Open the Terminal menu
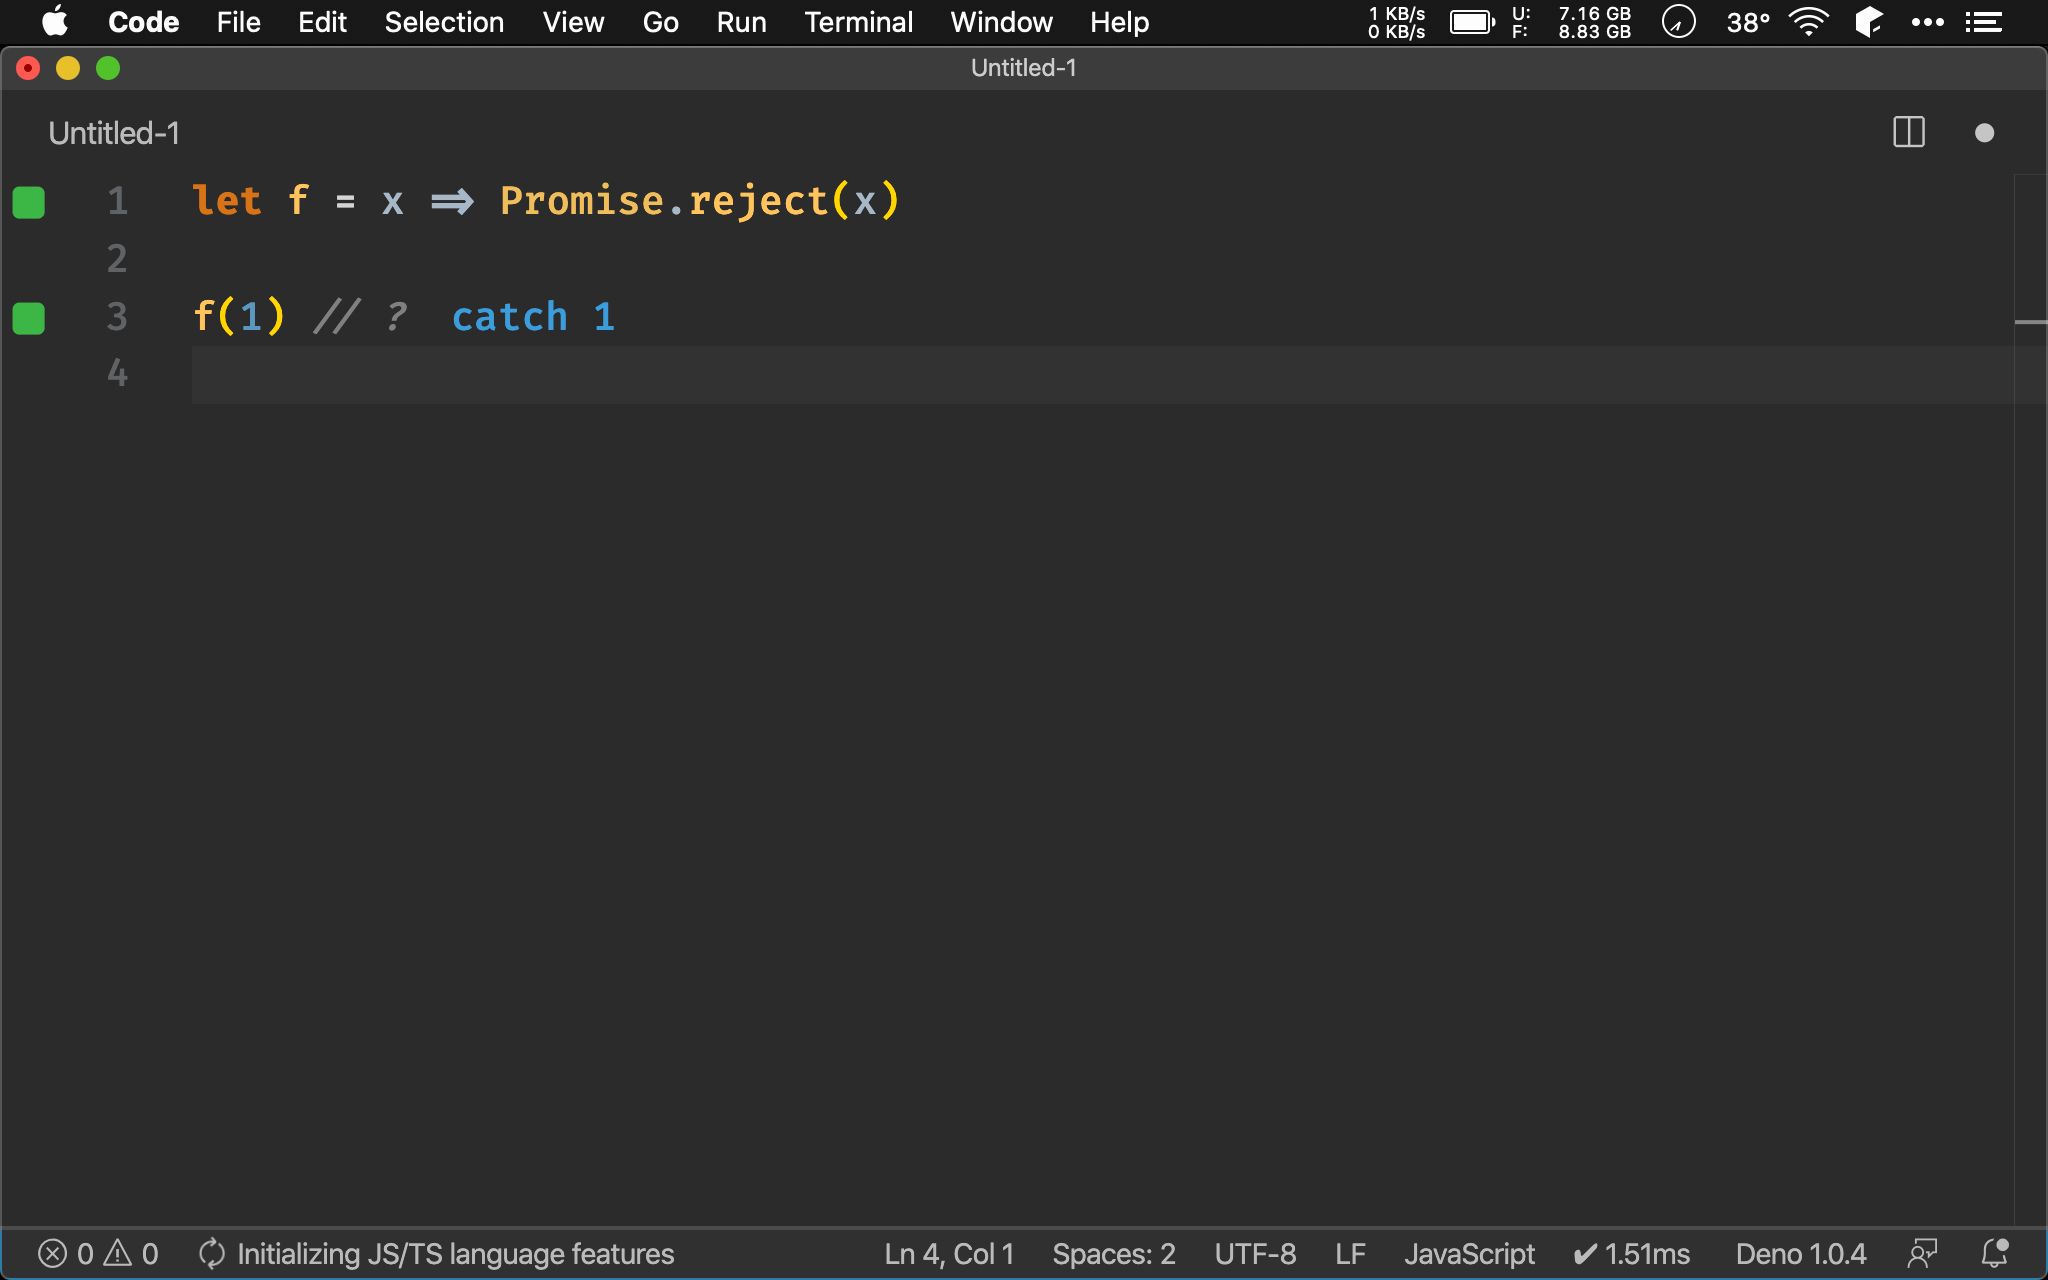Viewport: 2048px width, 1280px height. 858,22
